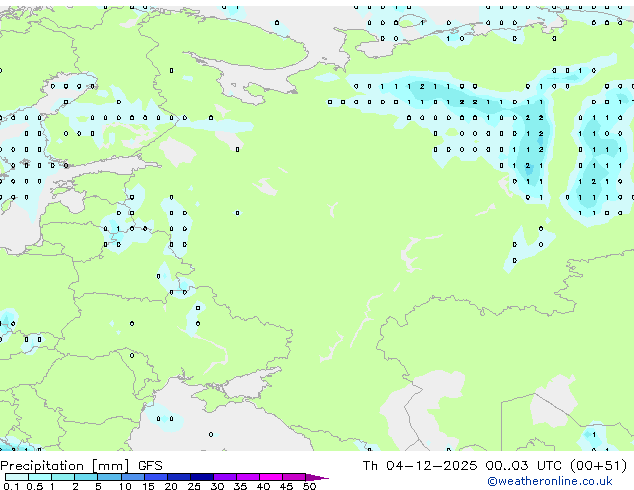Click the 20–25 mm dark blue legend box
634x490 pixels.
coord(178,477)
